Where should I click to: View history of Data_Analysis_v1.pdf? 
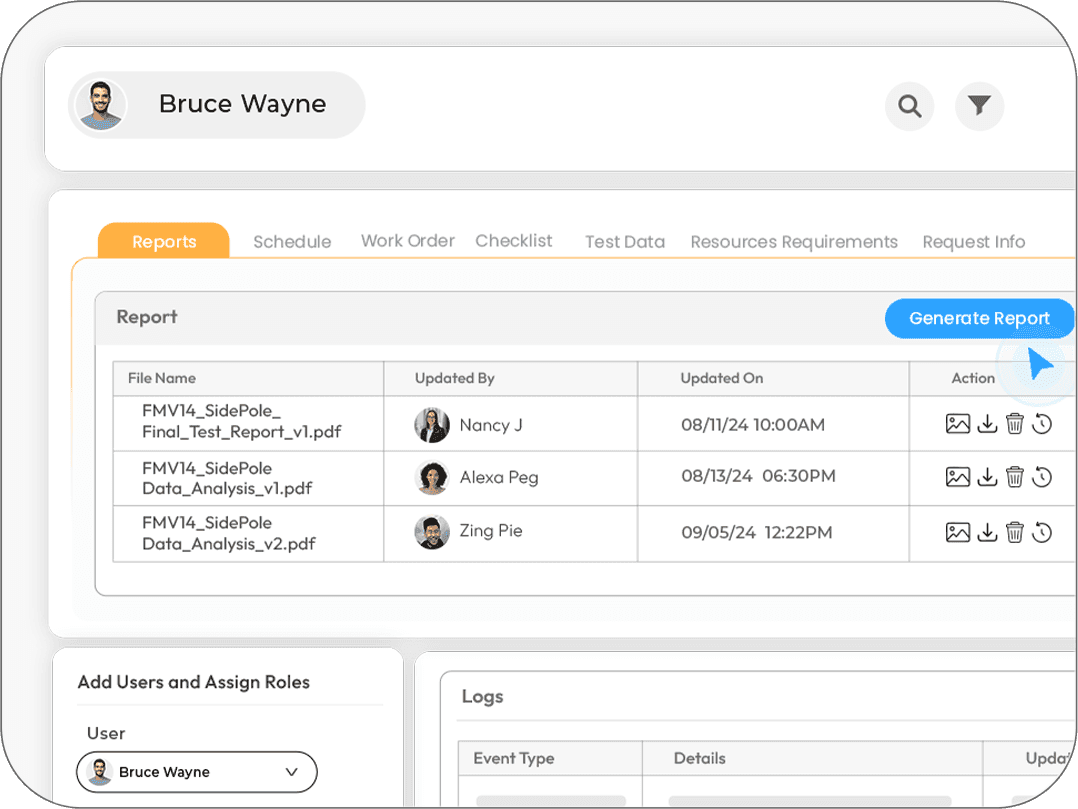click(x=1042, y=476)
